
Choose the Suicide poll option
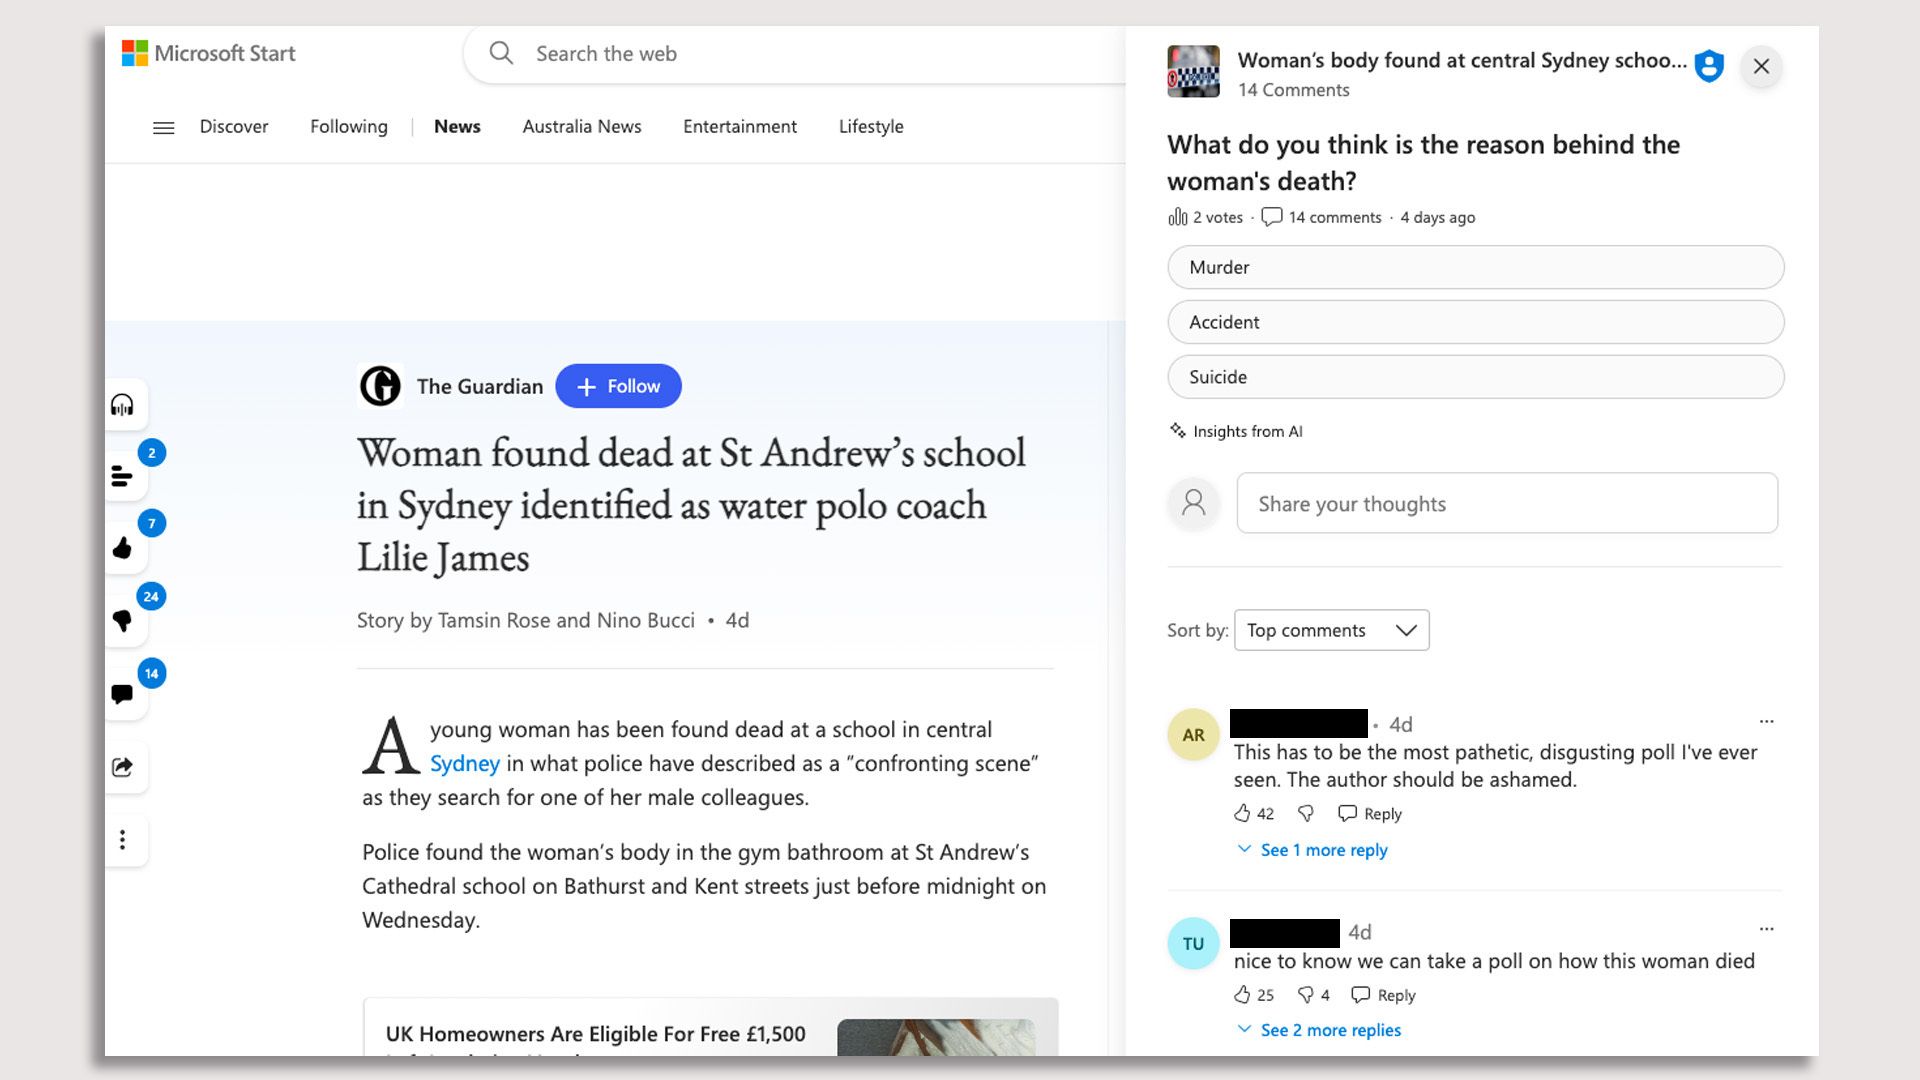[x=1475, y=377]
